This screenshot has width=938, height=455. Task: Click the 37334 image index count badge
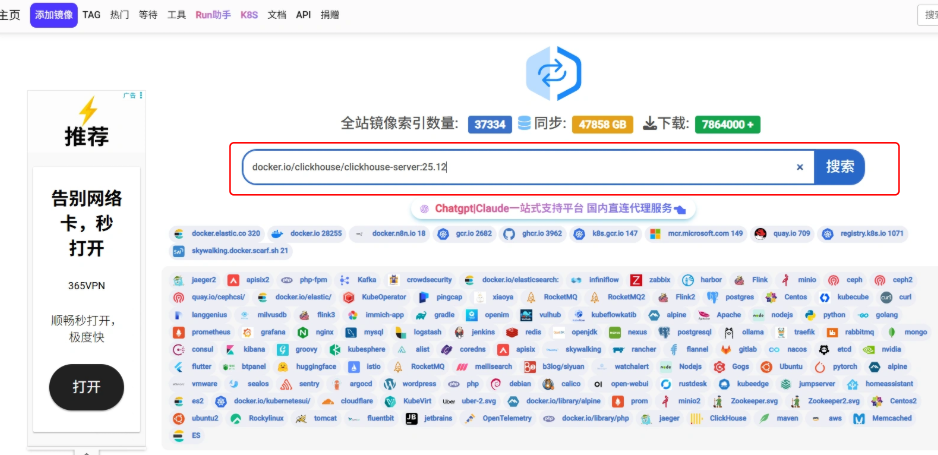point(490,124)
